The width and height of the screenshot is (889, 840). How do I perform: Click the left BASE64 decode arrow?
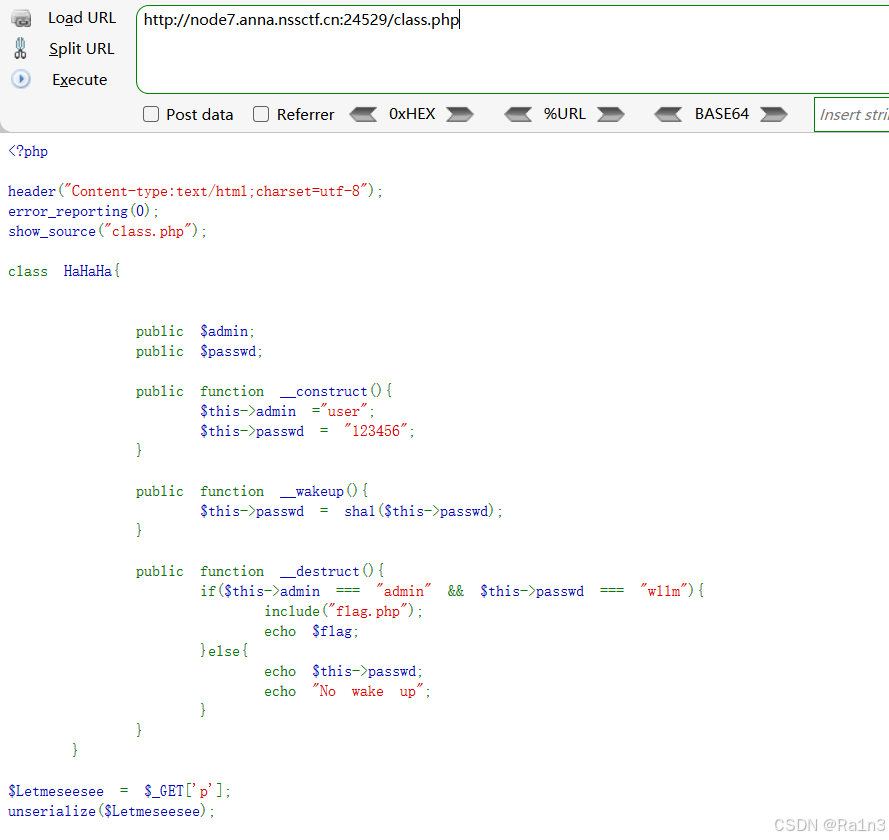tap(668, 114)
